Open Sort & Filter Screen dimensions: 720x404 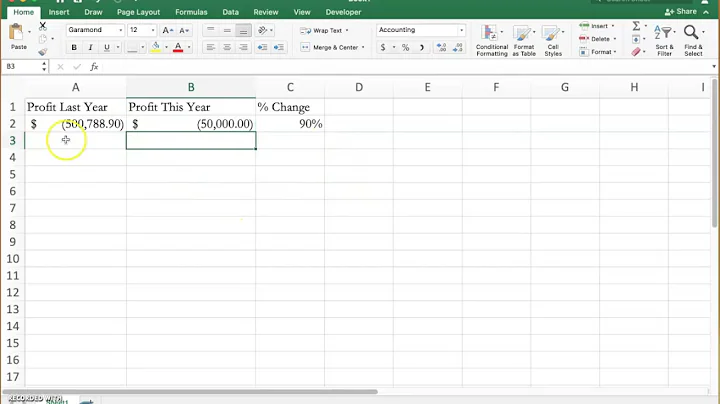[664, 40]
